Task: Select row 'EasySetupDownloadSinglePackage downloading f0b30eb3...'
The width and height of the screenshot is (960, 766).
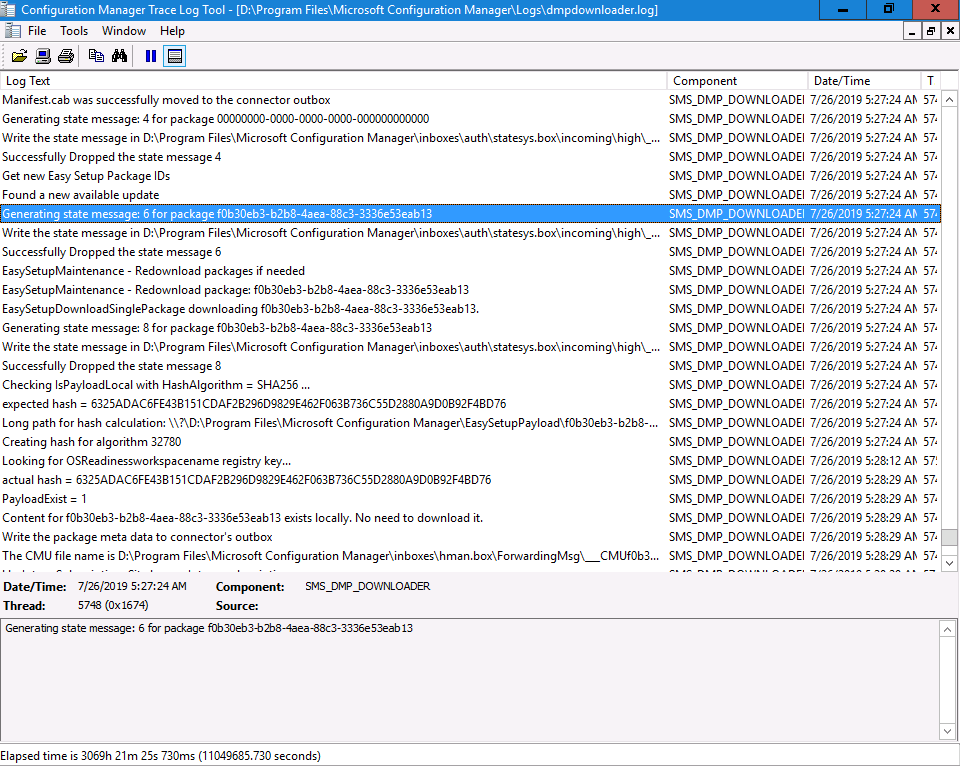Action: click(470, 309)
